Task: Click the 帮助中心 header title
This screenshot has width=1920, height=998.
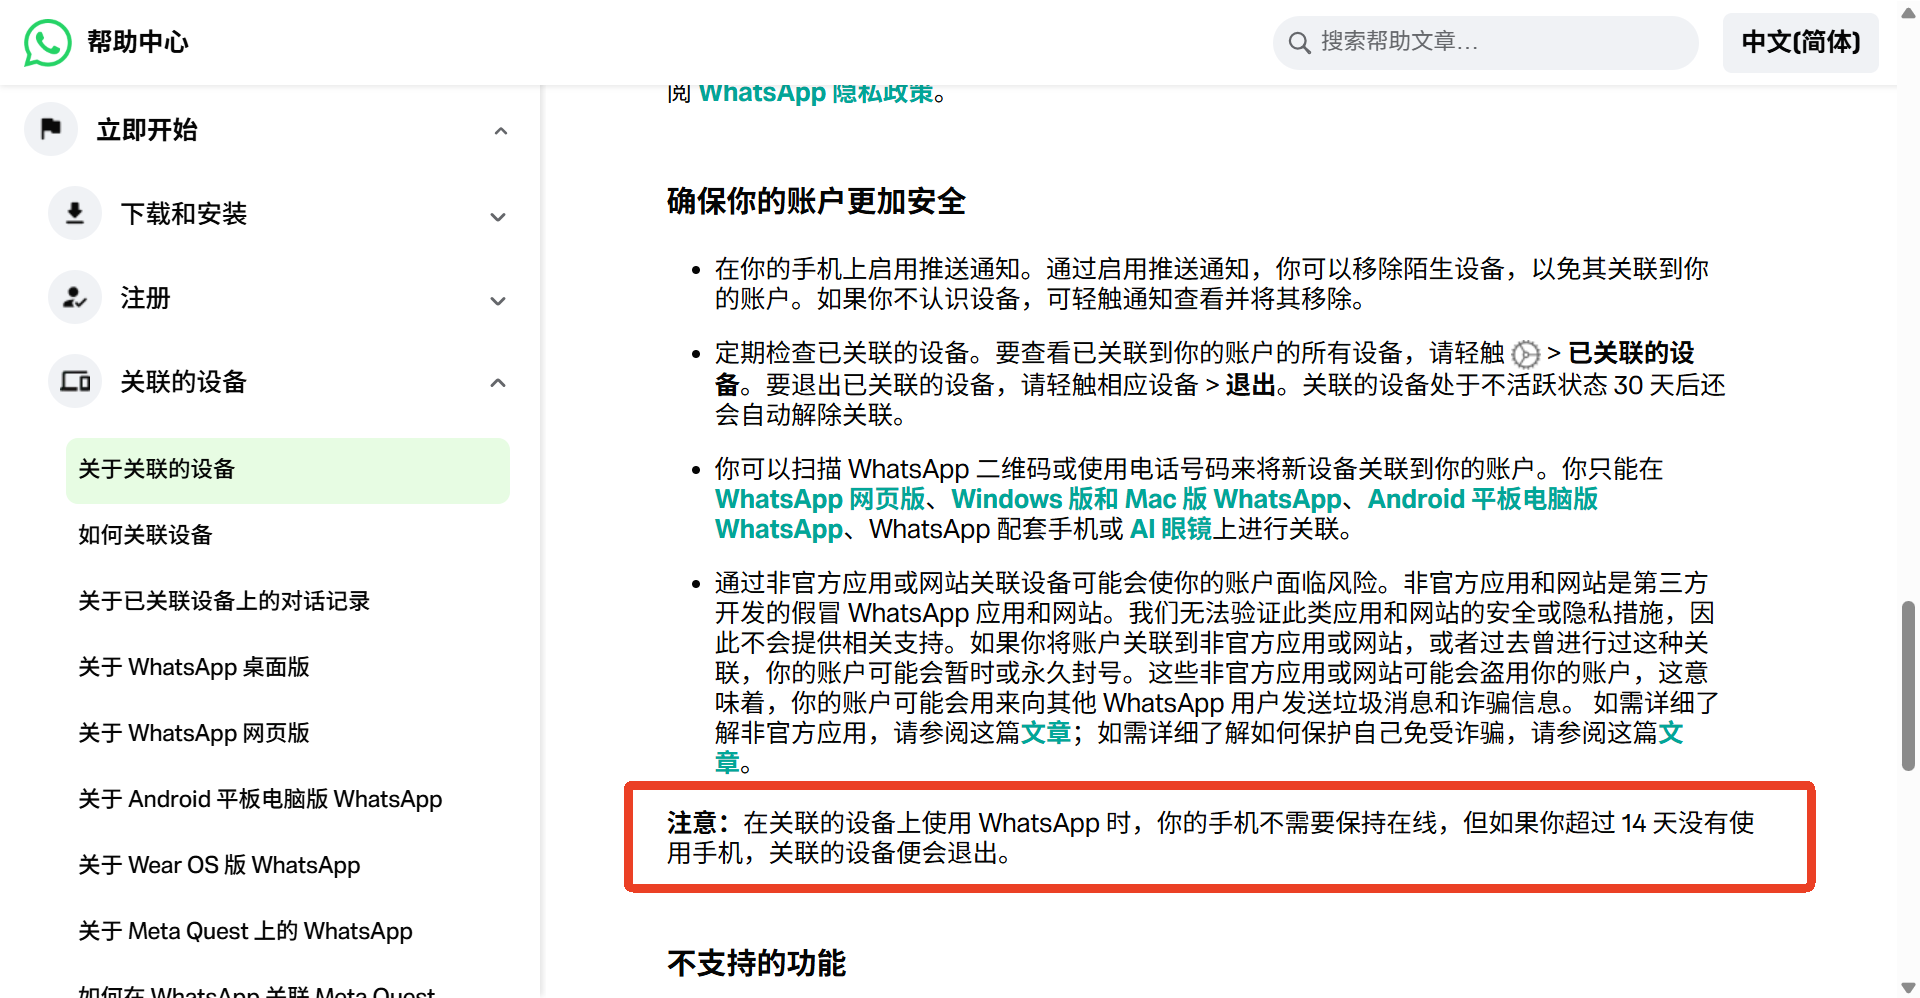Action: click(x=138, y=42)
